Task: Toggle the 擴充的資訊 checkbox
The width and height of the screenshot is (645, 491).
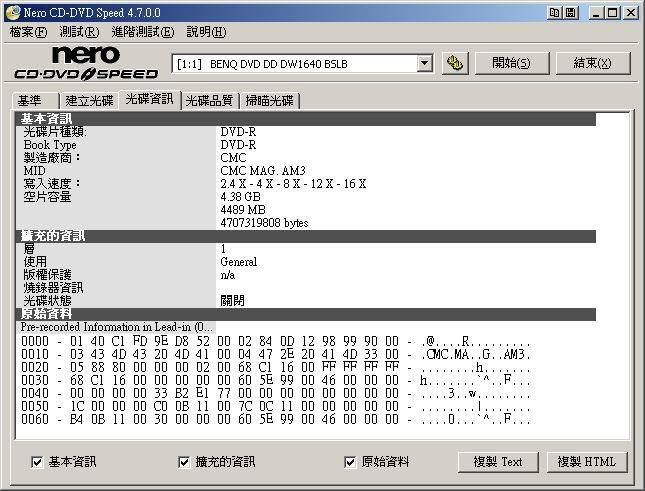Action: pyautogui.click(x=183, y=462)
